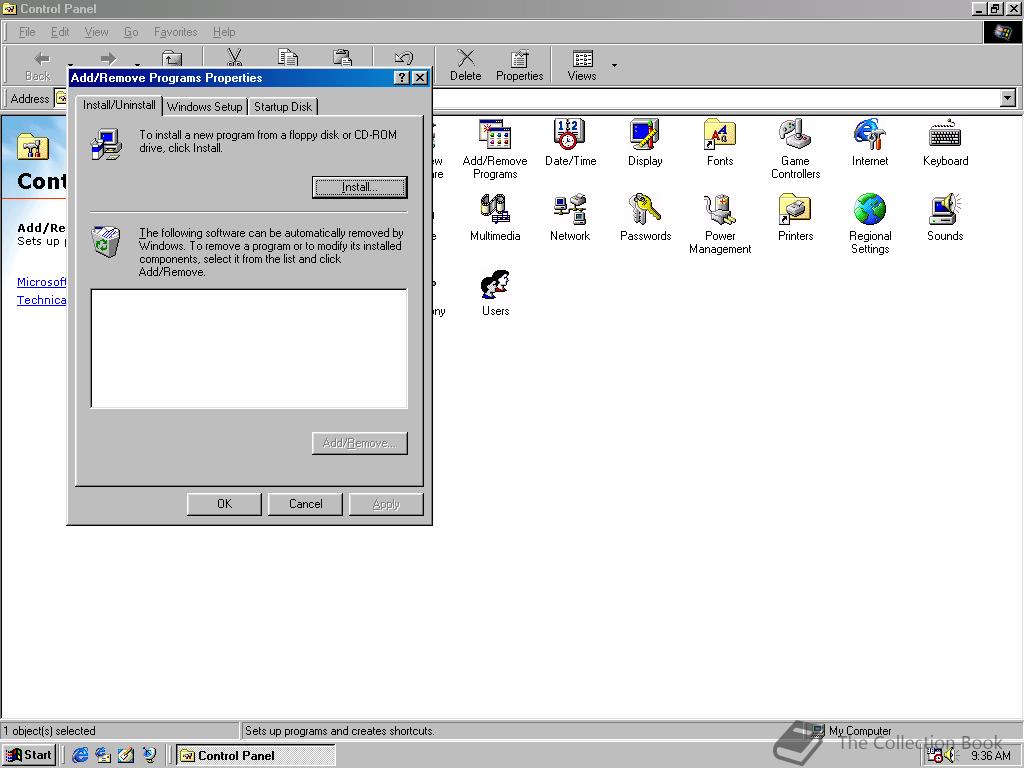Click the question mark help button in dialog title
The height and width of the screenshot is (768, 1024).
[x=402, y=78]
